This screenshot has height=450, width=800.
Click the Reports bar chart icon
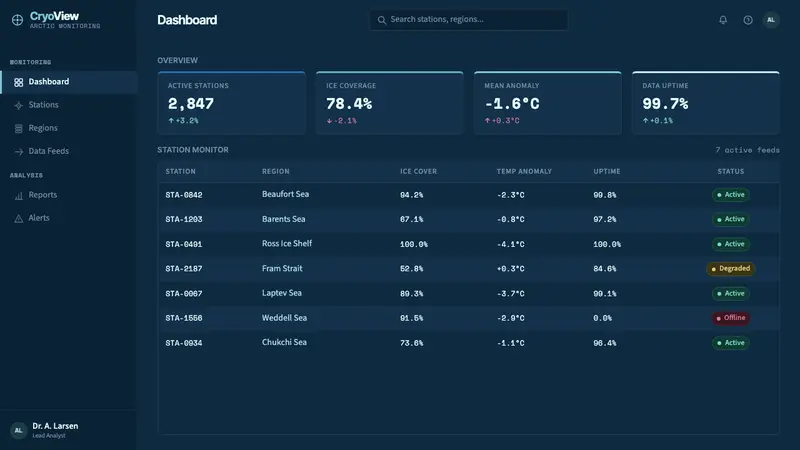[19, 195]
